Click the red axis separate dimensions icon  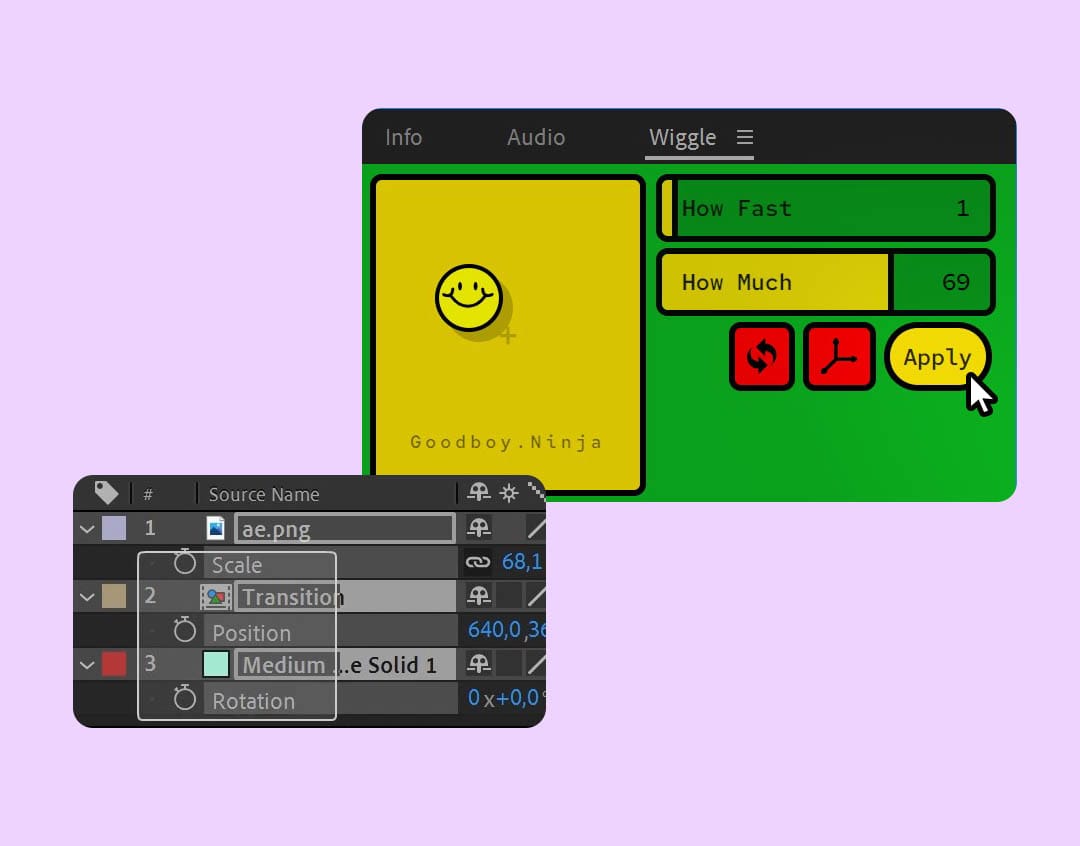click(x=839, y=357)
